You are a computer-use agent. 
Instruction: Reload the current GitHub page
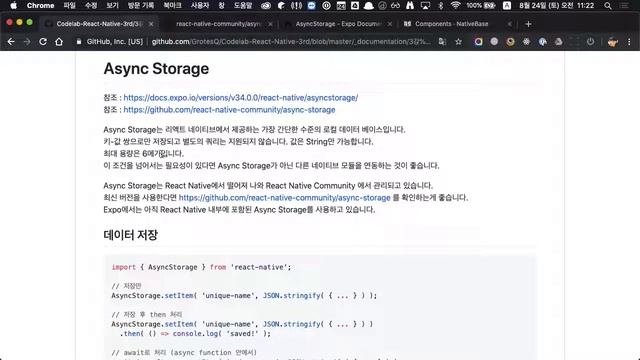coord(43,42)
